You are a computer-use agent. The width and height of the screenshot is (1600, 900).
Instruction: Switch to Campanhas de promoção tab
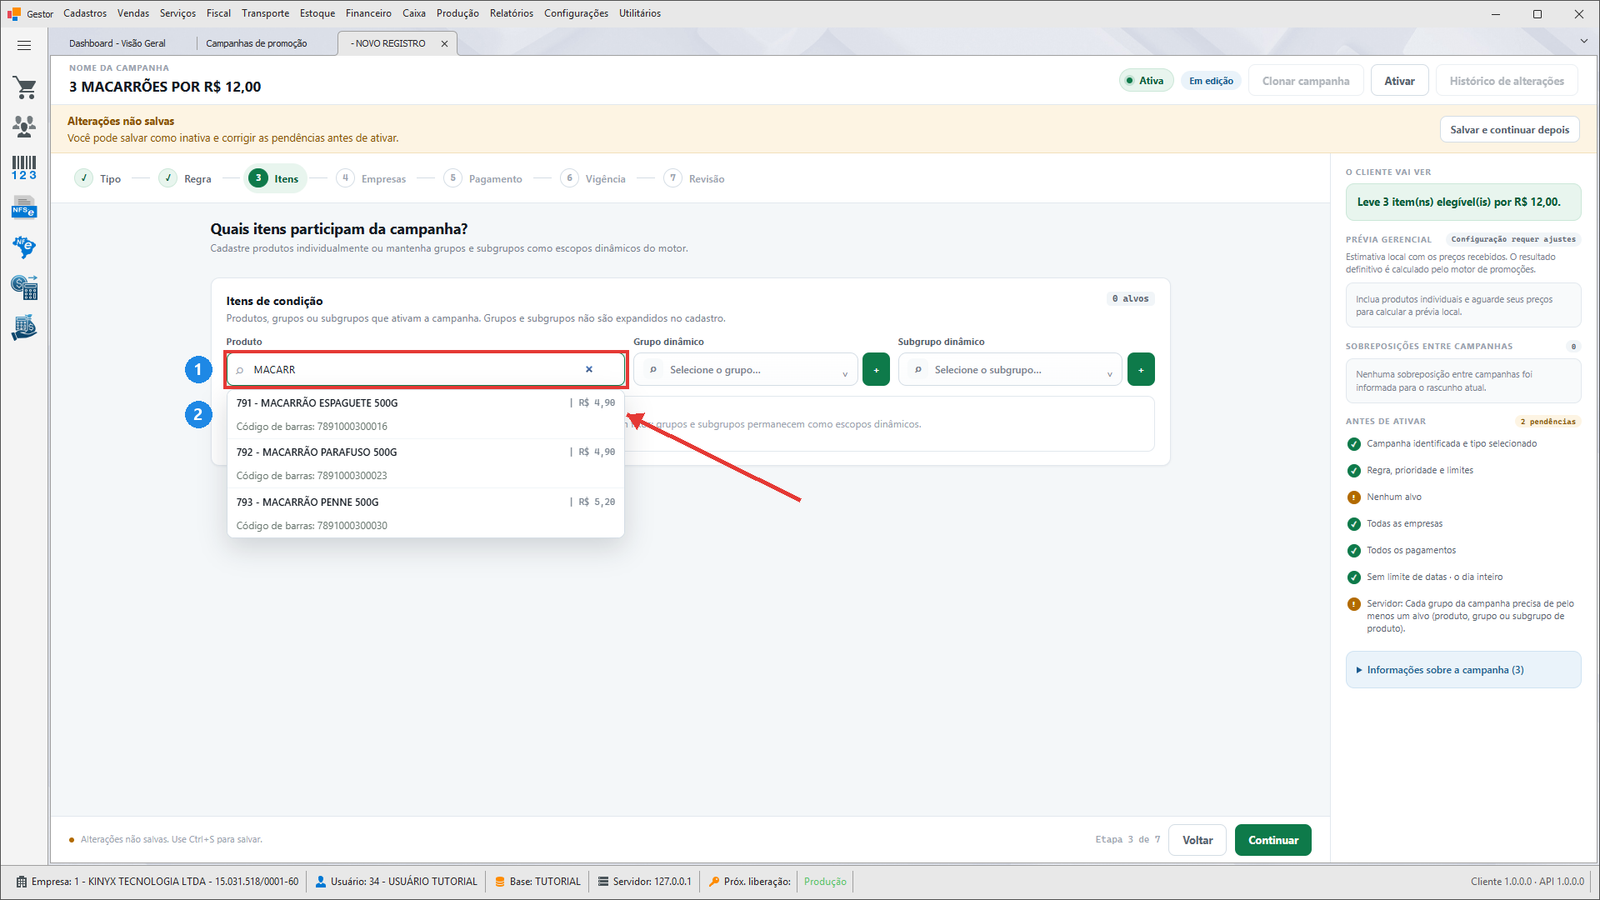coord(257,44)
